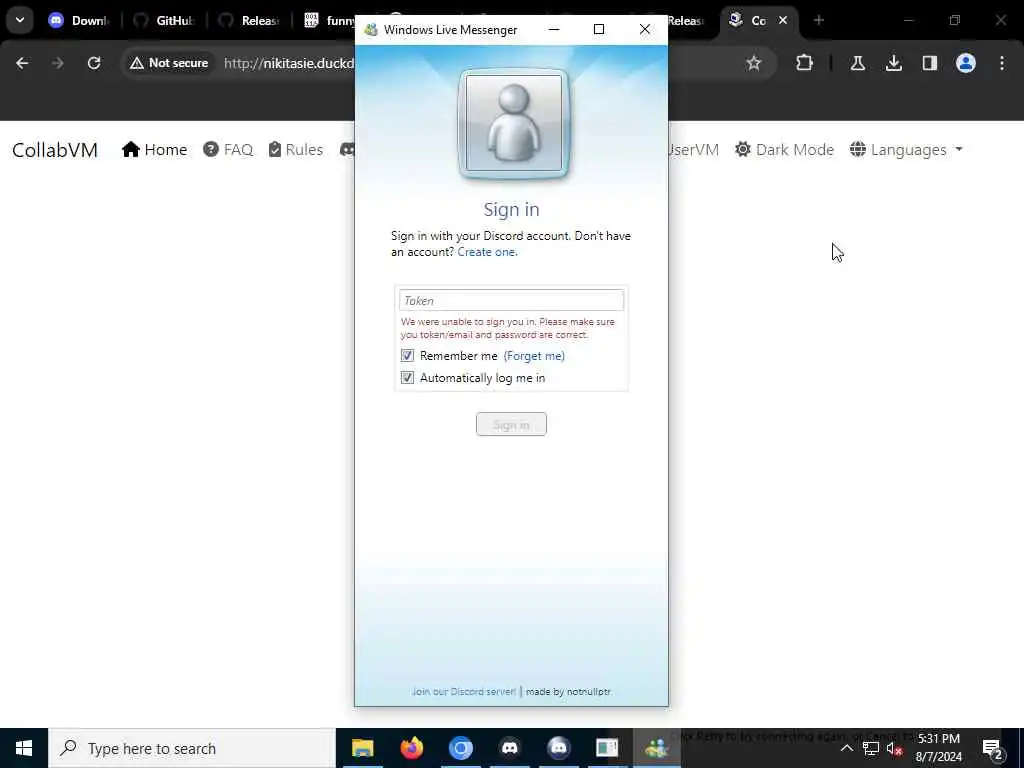The width and height of the screenshot is (1024, 768).
Task: Show hidden system tray icons
Action: pos(846,748)
